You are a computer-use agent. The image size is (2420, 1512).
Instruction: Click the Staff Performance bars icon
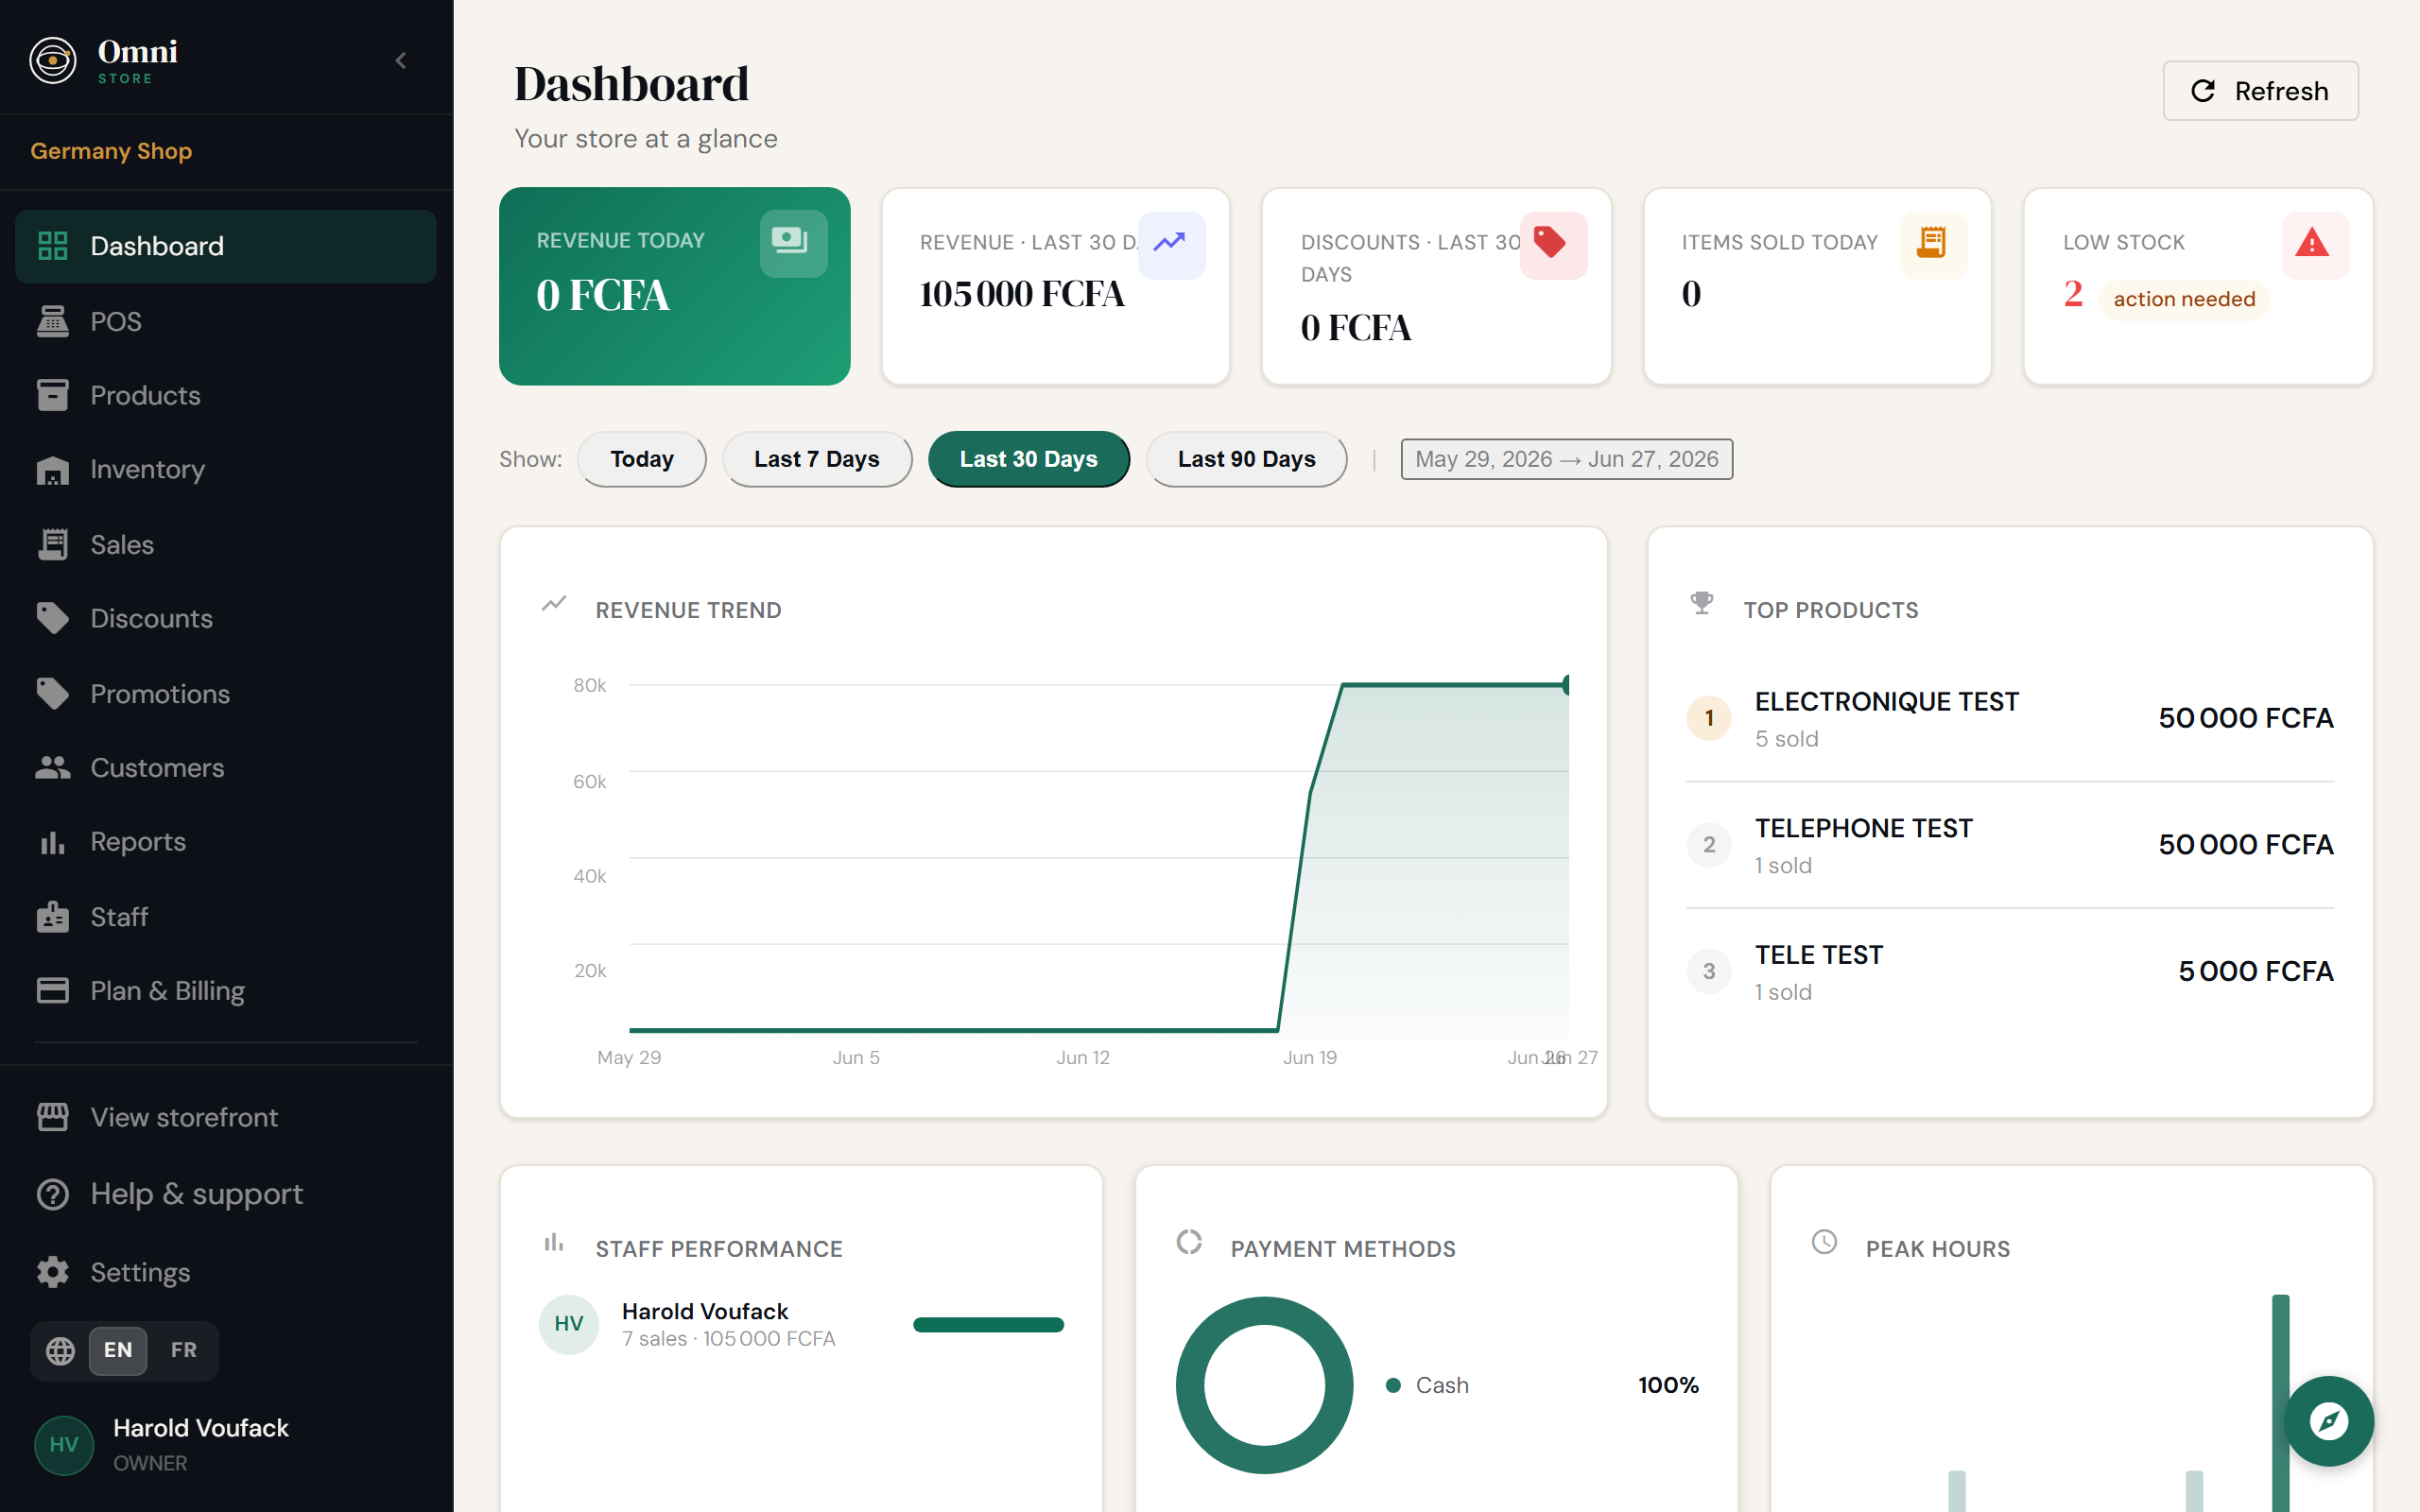pos(554,1243)
